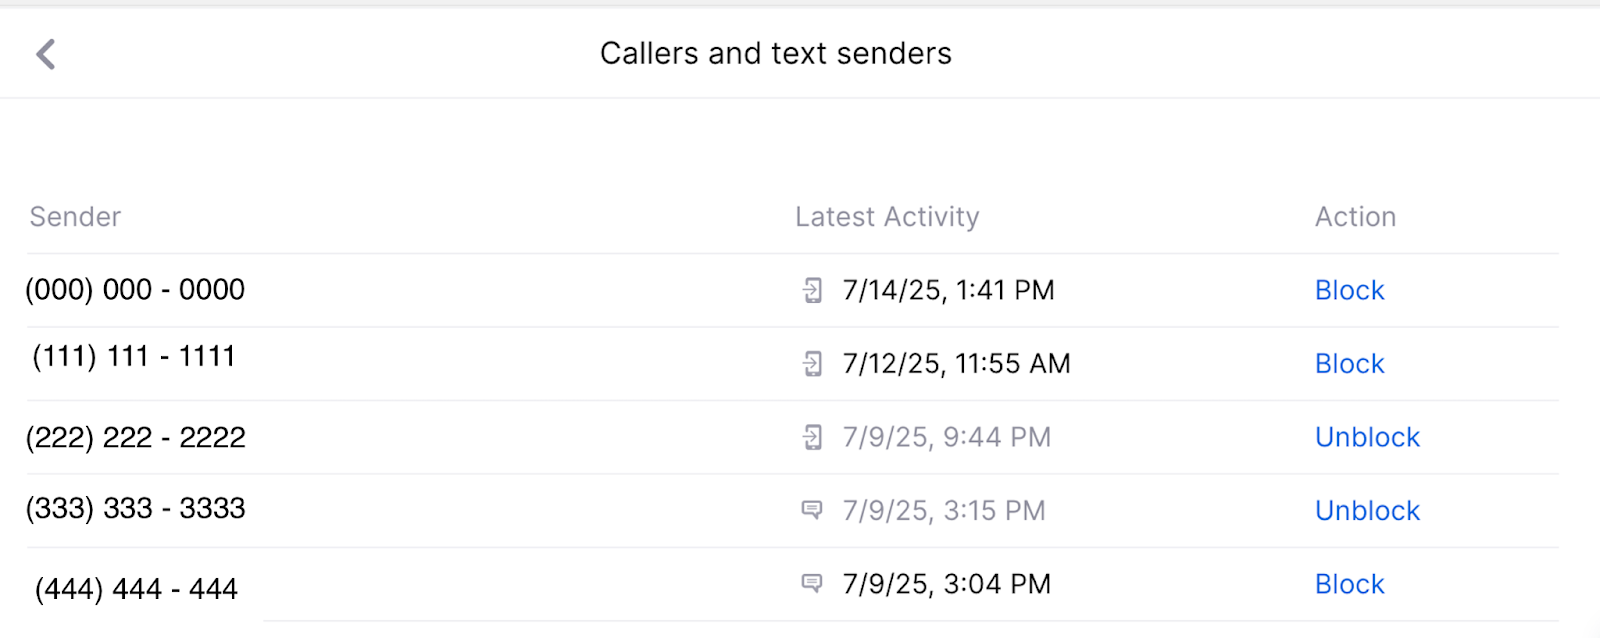Select phone number (333) 333 - 3333
Image resolution: width=1600 pixels, height=638 pixels.
pyautogui.click(x=135, y=509)
